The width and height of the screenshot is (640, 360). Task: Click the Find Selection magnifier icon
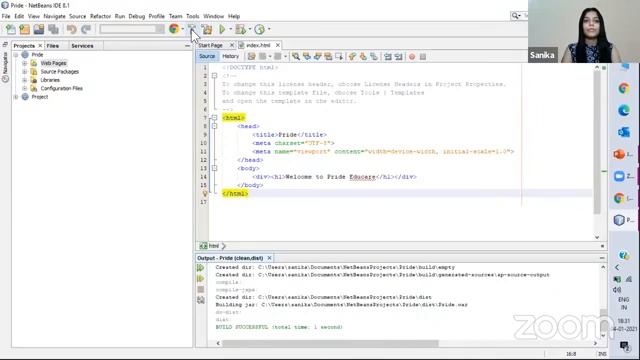(x=296, y=56)
